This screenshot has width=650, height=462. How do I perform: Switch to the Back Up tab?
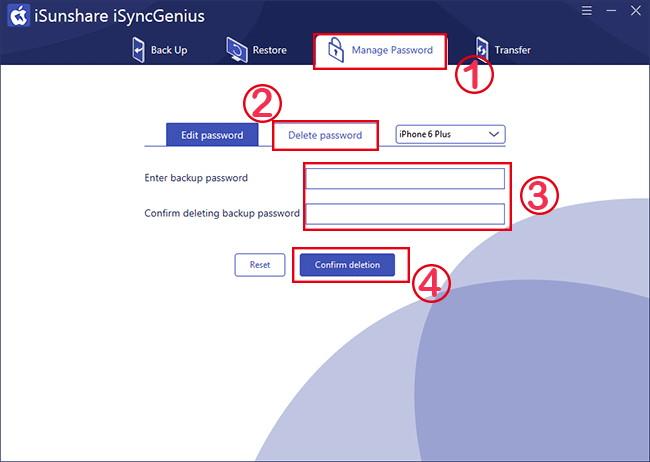tap(160, 50)
